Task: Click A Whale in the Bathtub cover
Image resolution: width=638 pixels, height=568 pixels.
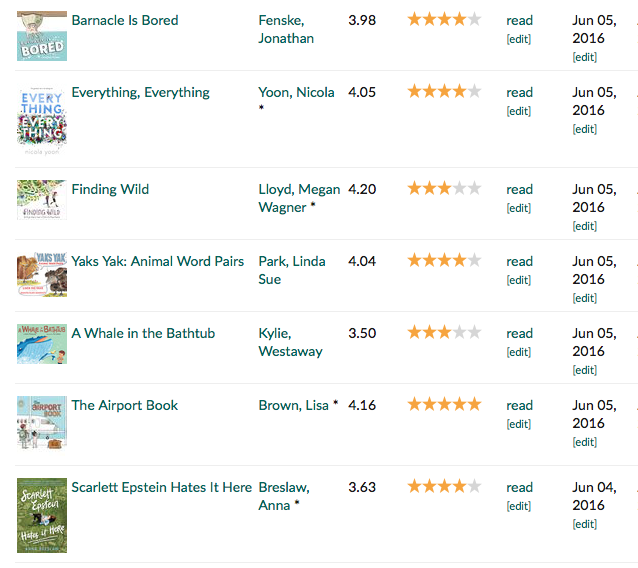Action: [x=42, y=344]
